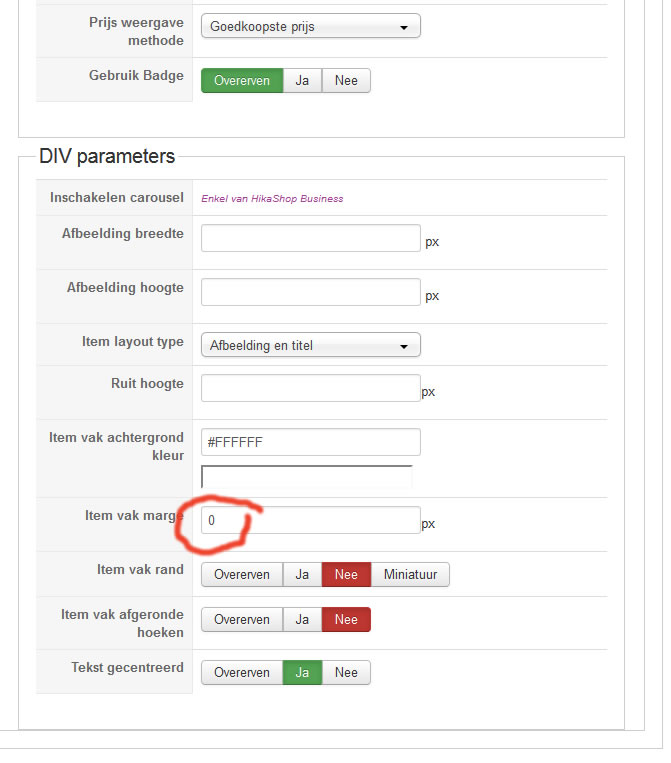Click the Afbeelding breedte input field

(310, 238)
